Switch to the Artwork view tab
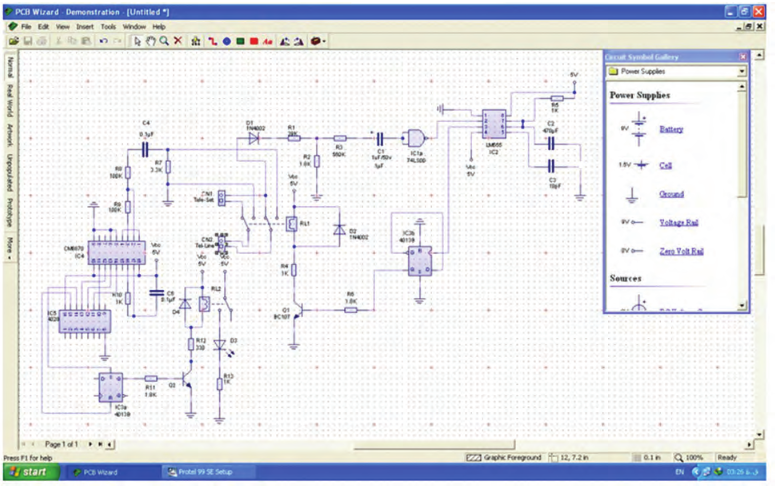 10,135
